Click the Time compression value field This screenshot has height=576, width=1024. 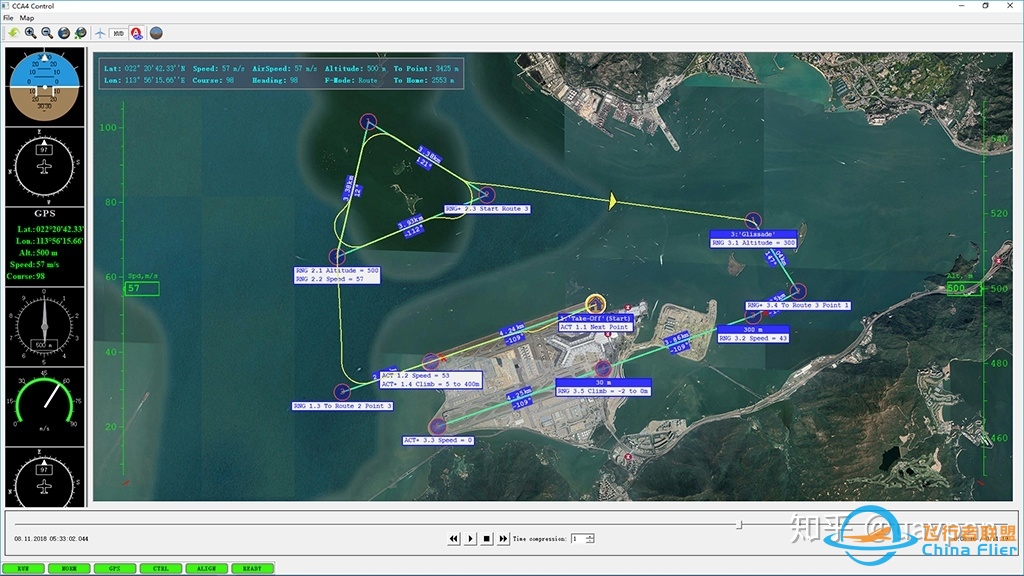577,538
